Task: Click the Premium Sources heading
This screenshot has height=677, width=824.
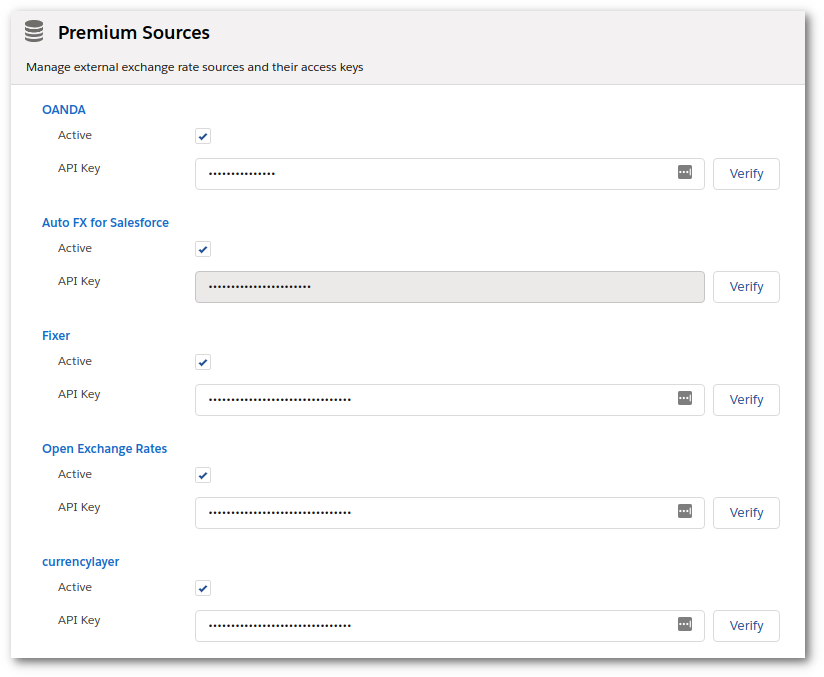Action: pyautogui.click(x=133, y=33)
